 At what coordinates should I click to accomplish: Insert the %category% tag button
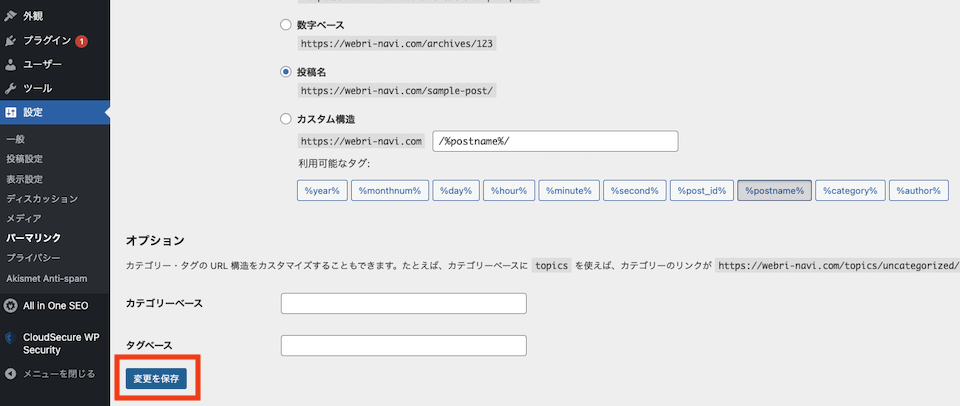(850, 190)
